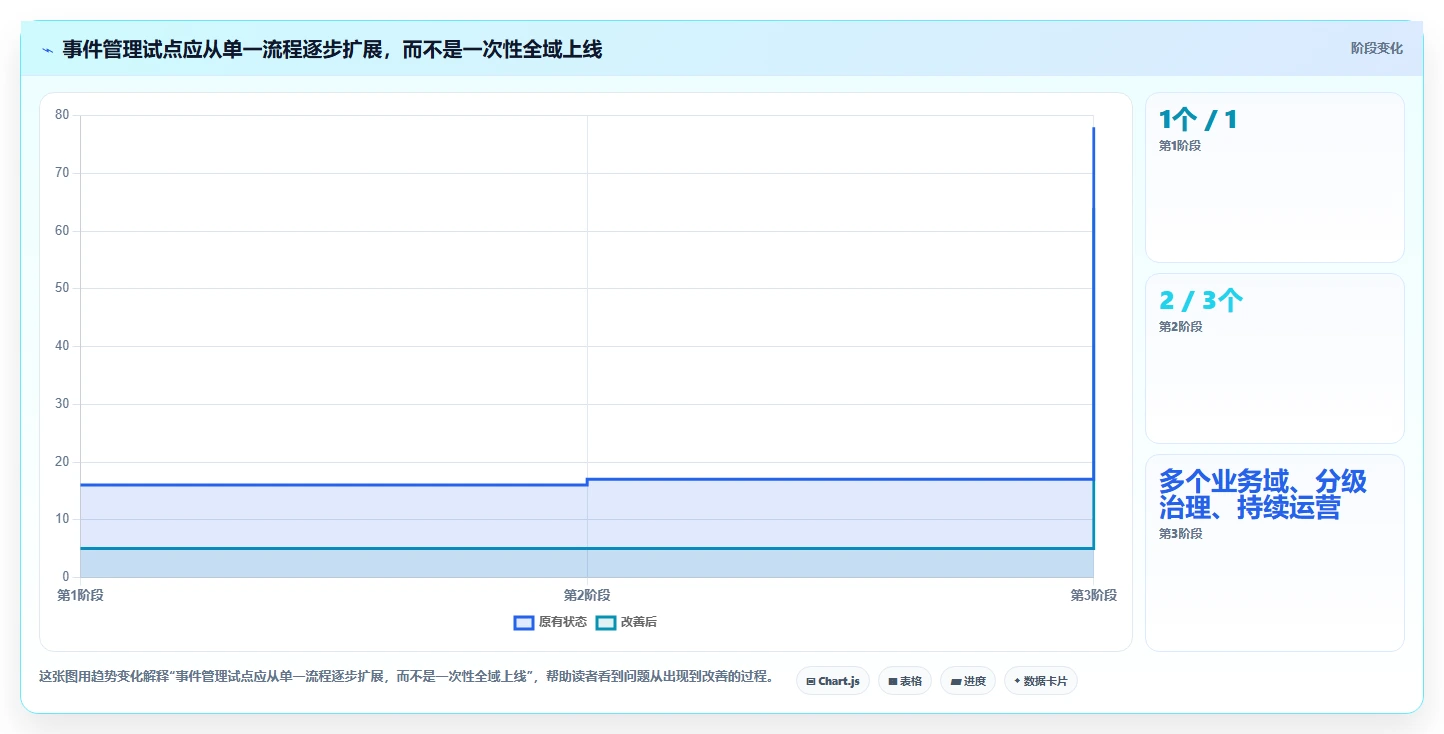Click the 数据卡片 tag icon
The width and height of the screenshot is (1444, 734).
coord(1017,681)
